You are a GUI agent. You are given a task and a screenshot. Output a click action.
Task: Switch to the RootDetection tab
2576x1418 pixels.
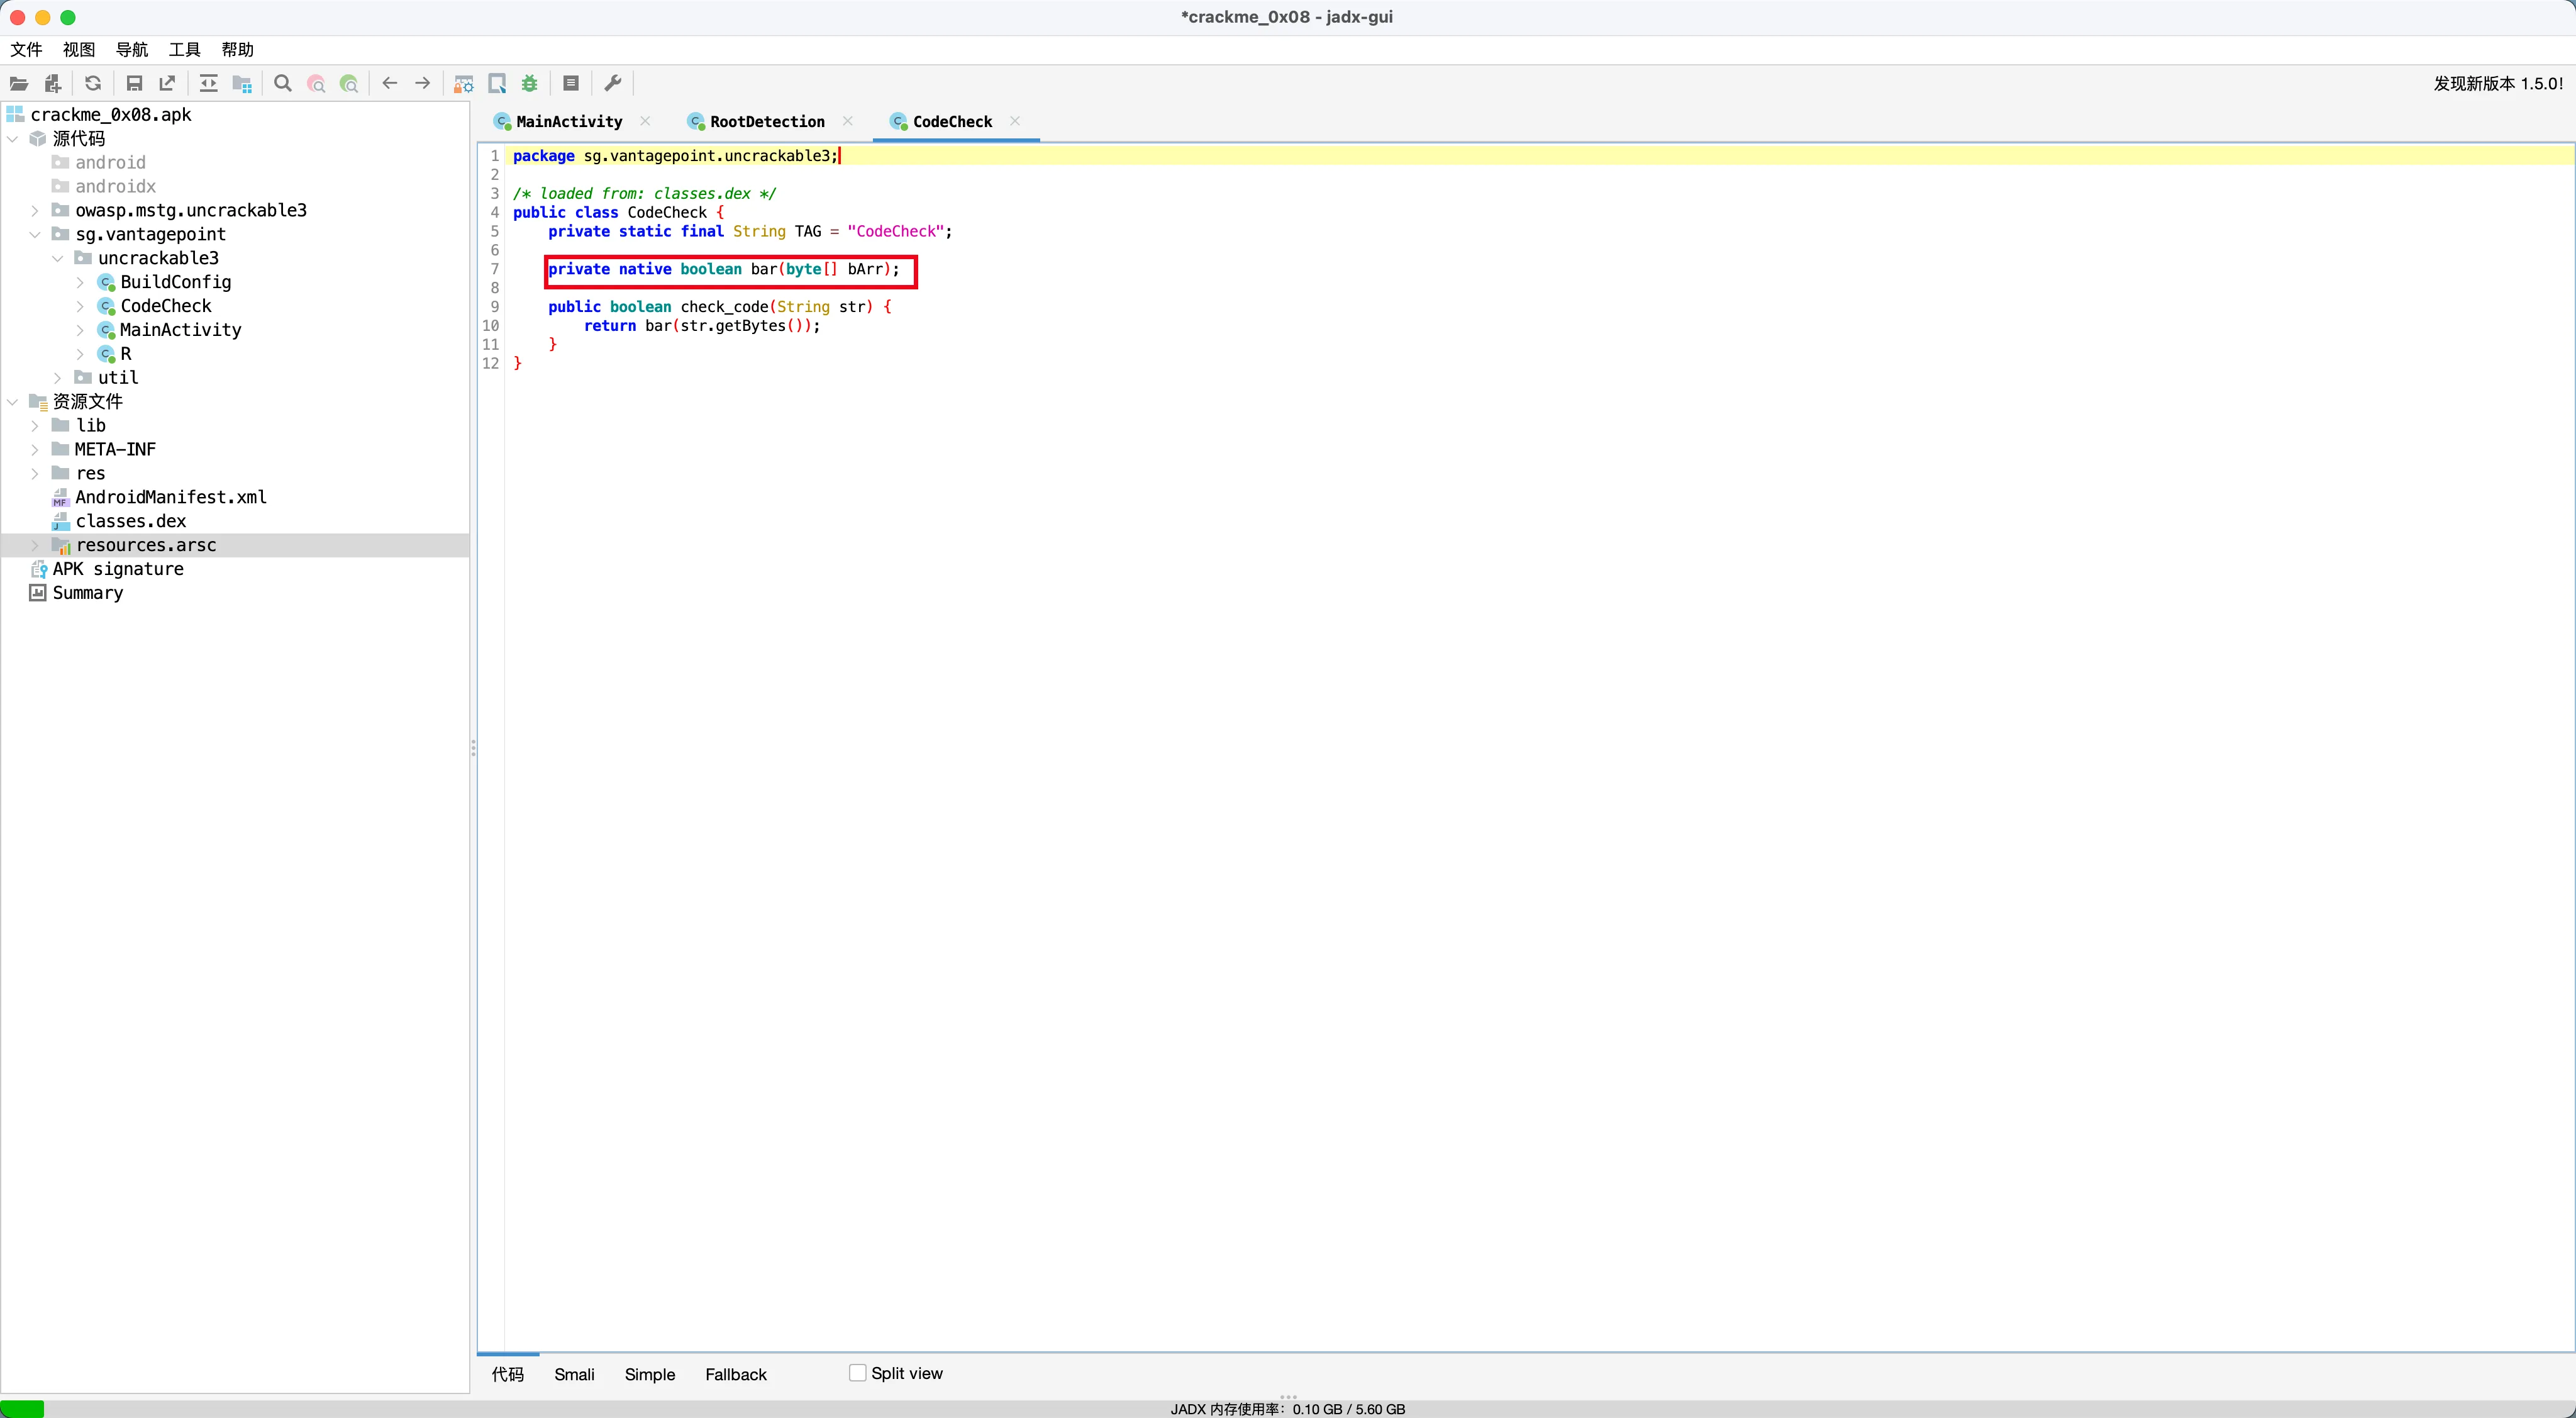pos(767,121)
